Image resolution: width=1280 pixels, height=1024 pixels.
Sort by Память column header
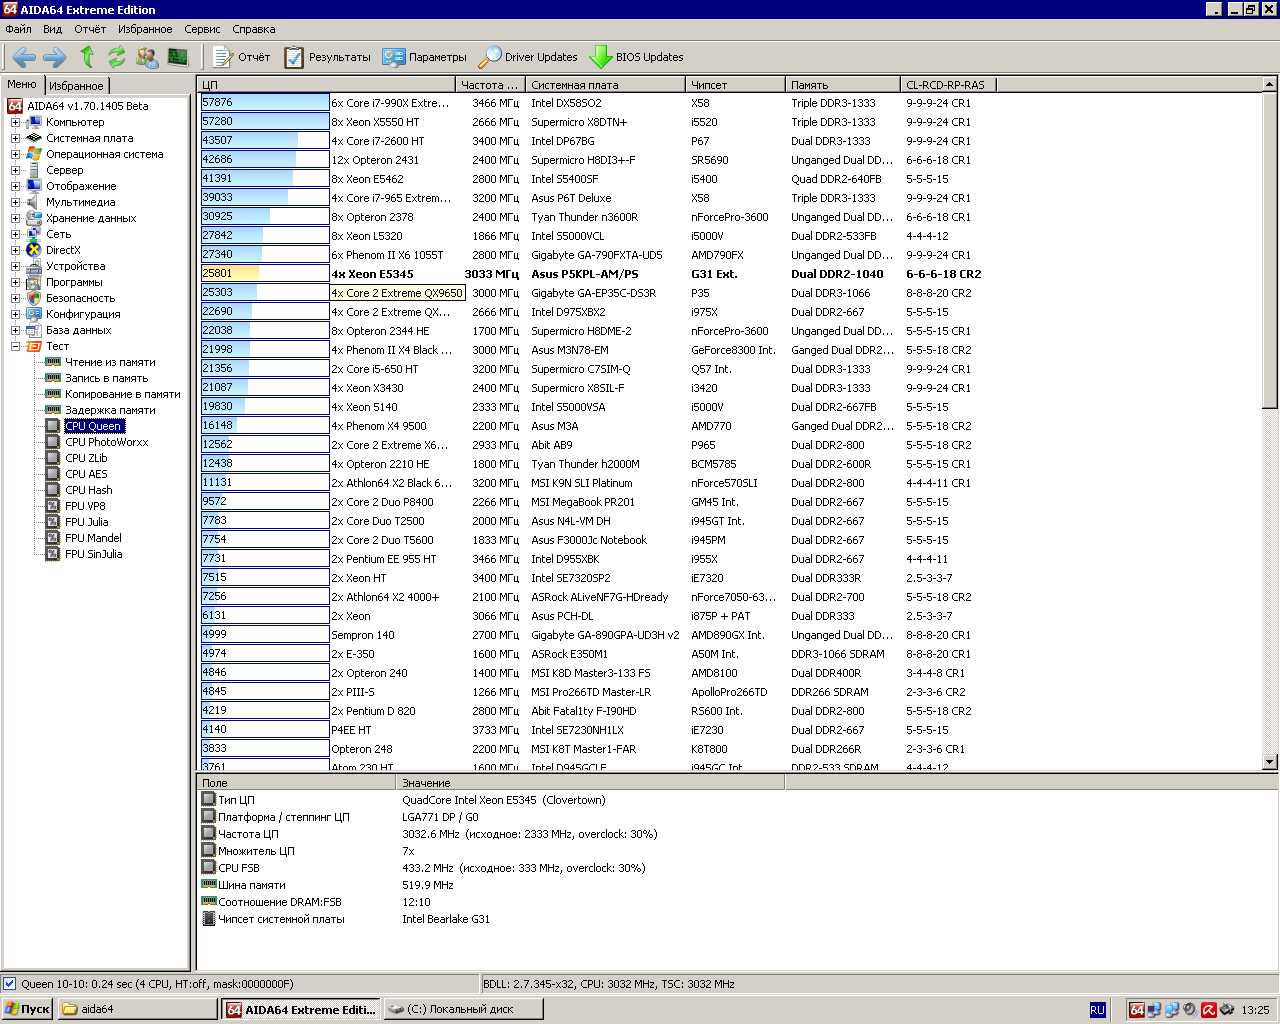tap(842, 85)
